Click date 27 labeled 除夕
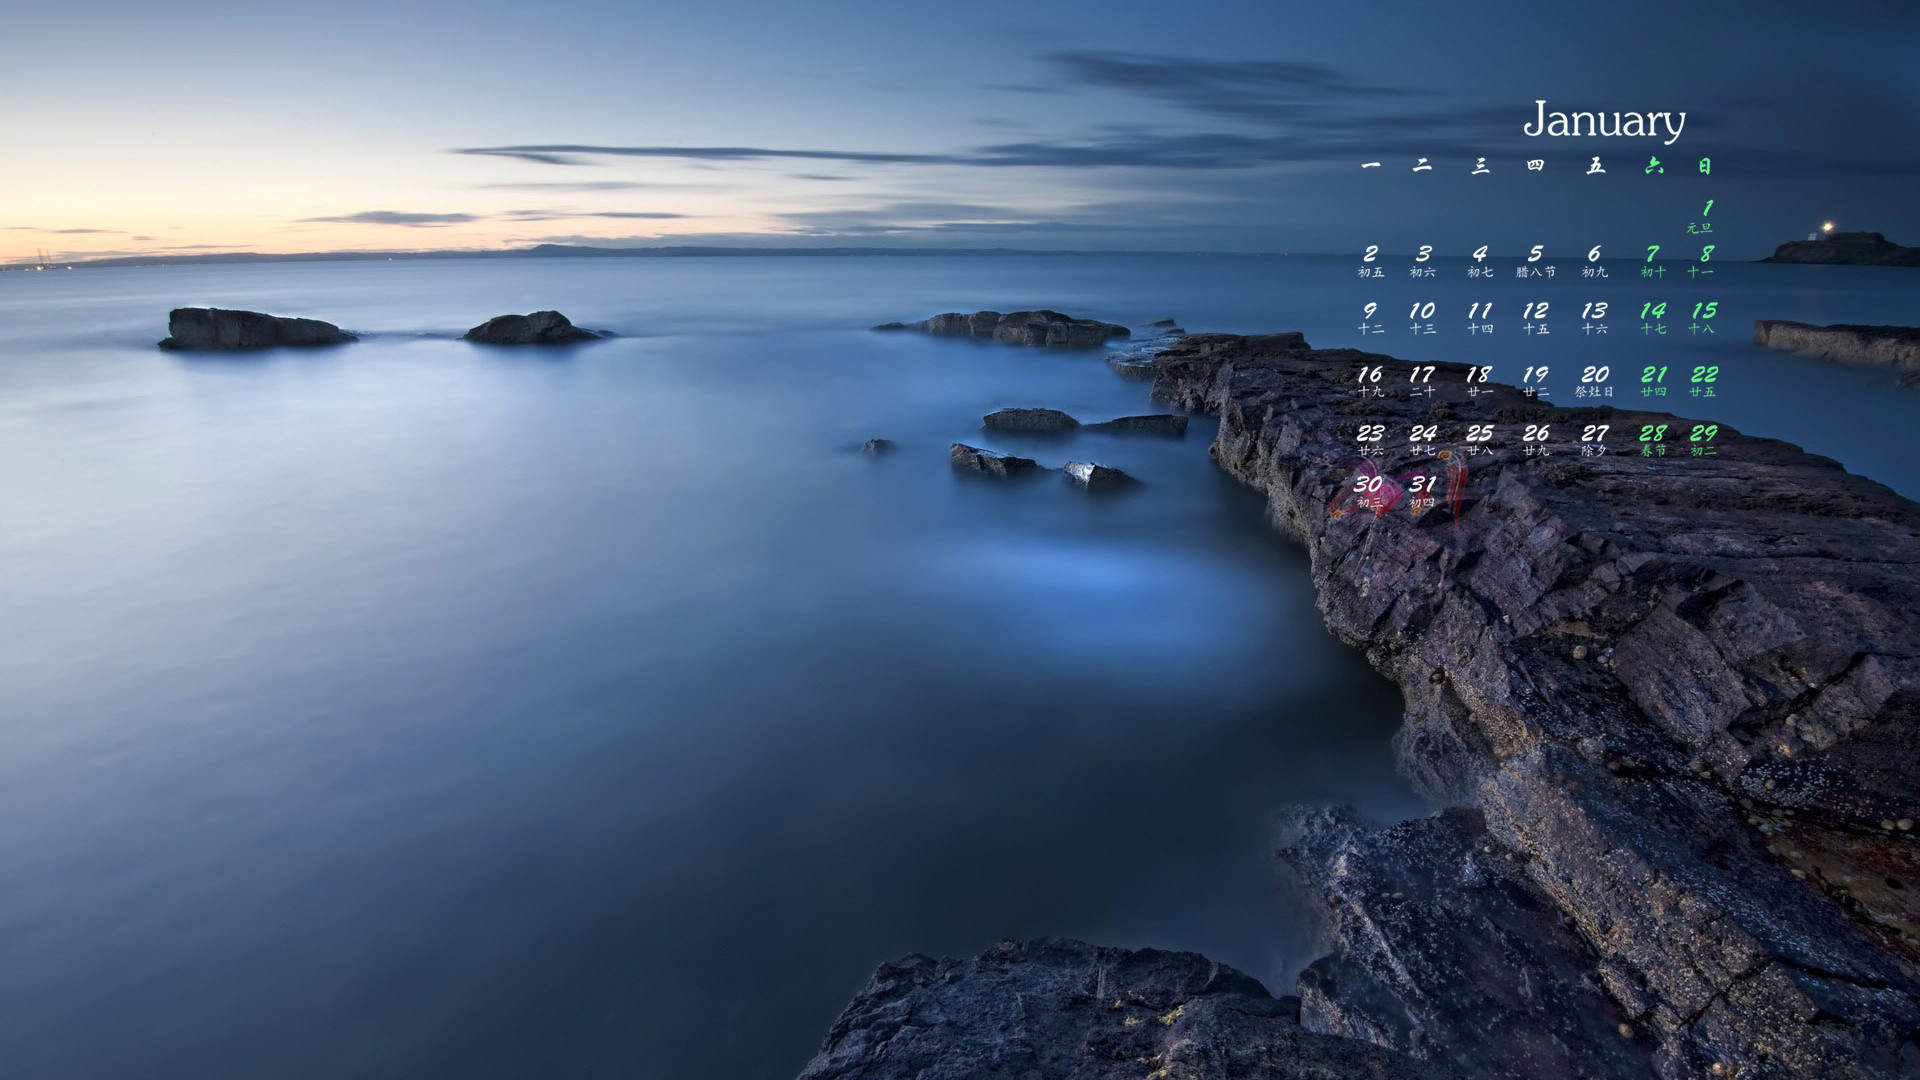This screenshot has width=1920, height=1080. [1595, 440]
